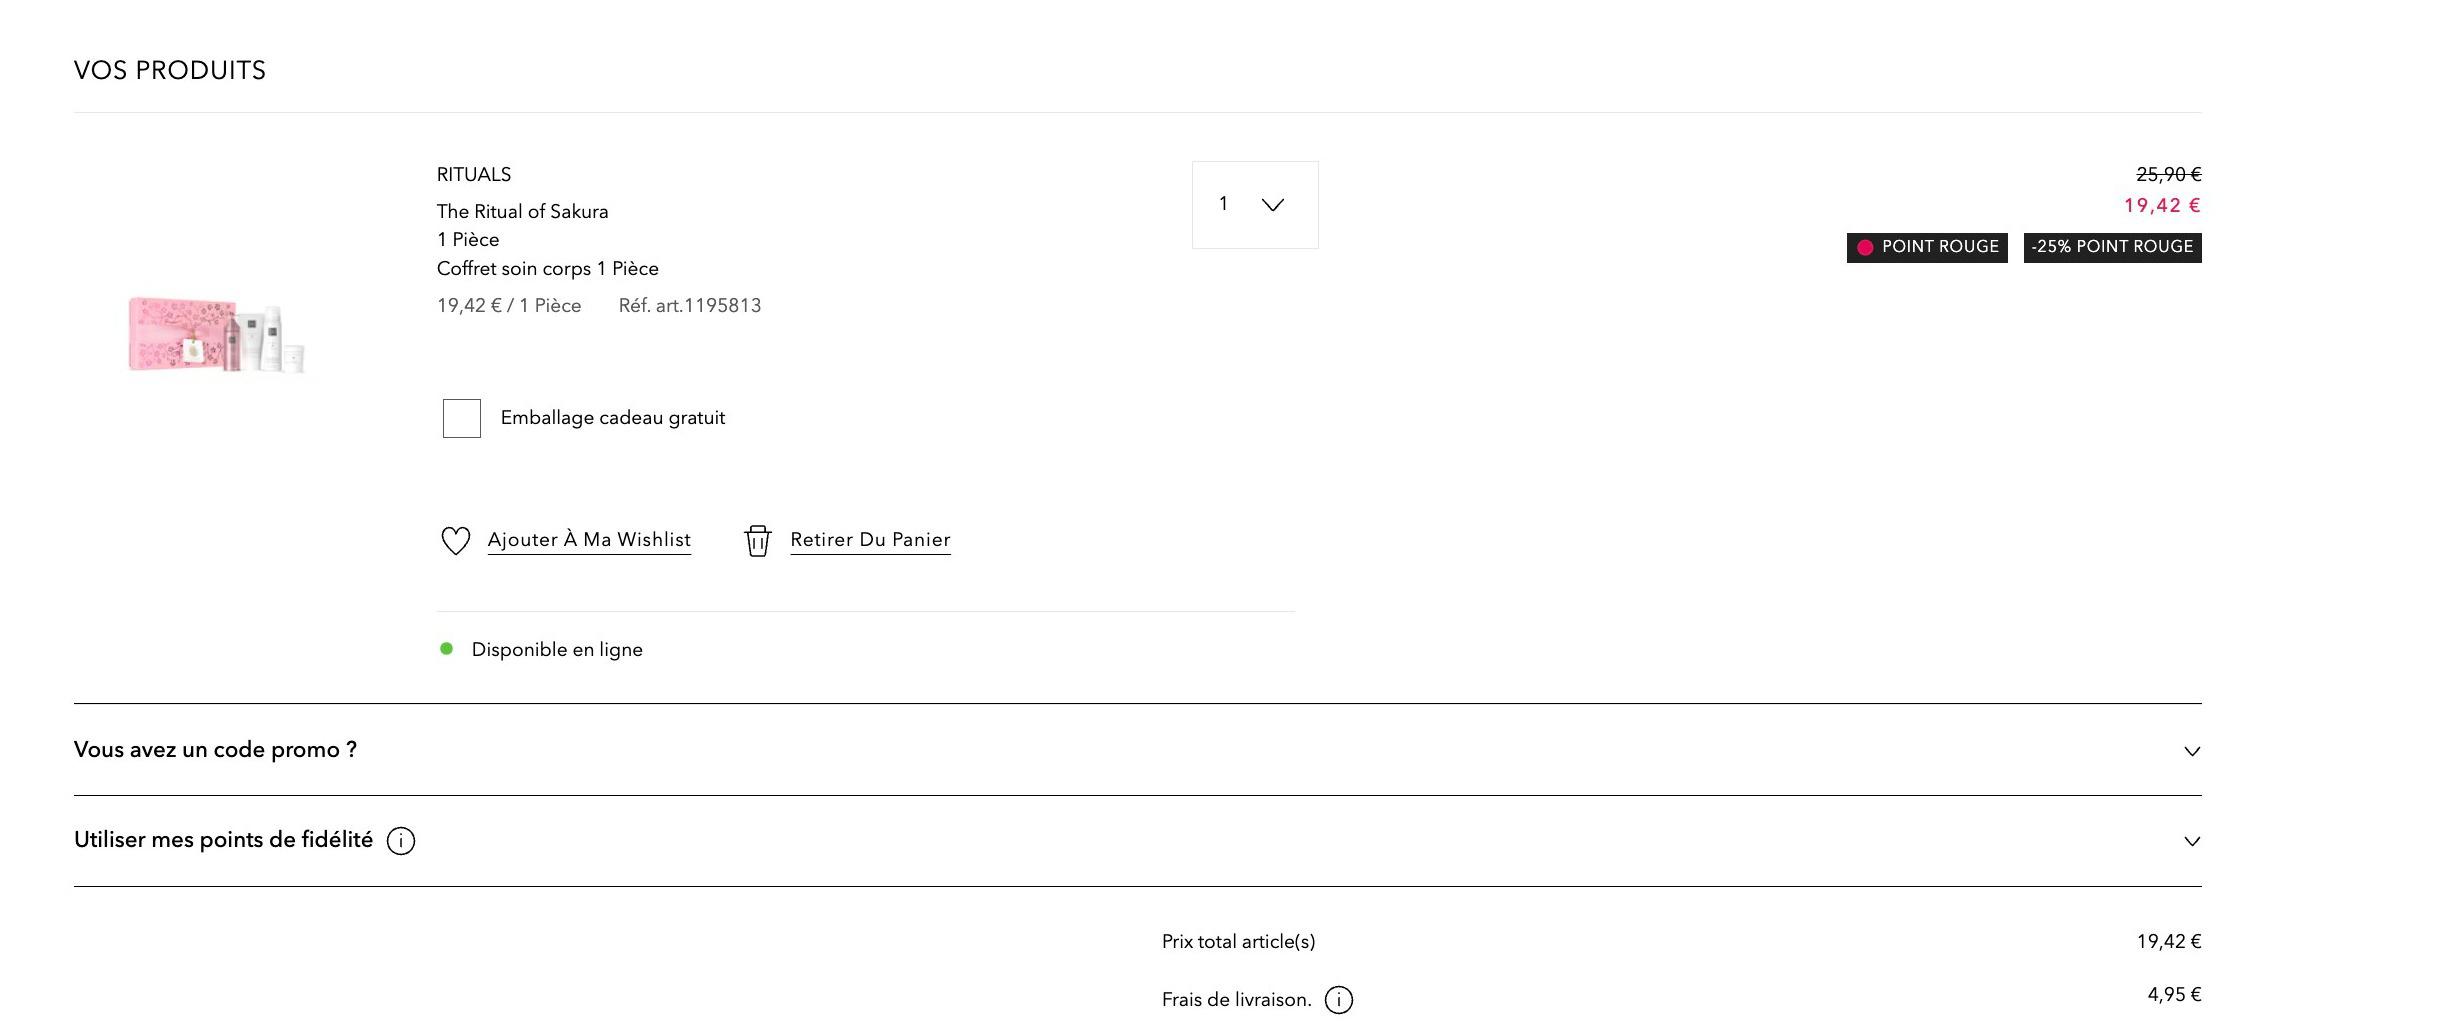The width and height of the screenshot is (2444, 1032).
Task: Click the 19,42 € / 1 Pièce unit price
Action: (509, 306)
